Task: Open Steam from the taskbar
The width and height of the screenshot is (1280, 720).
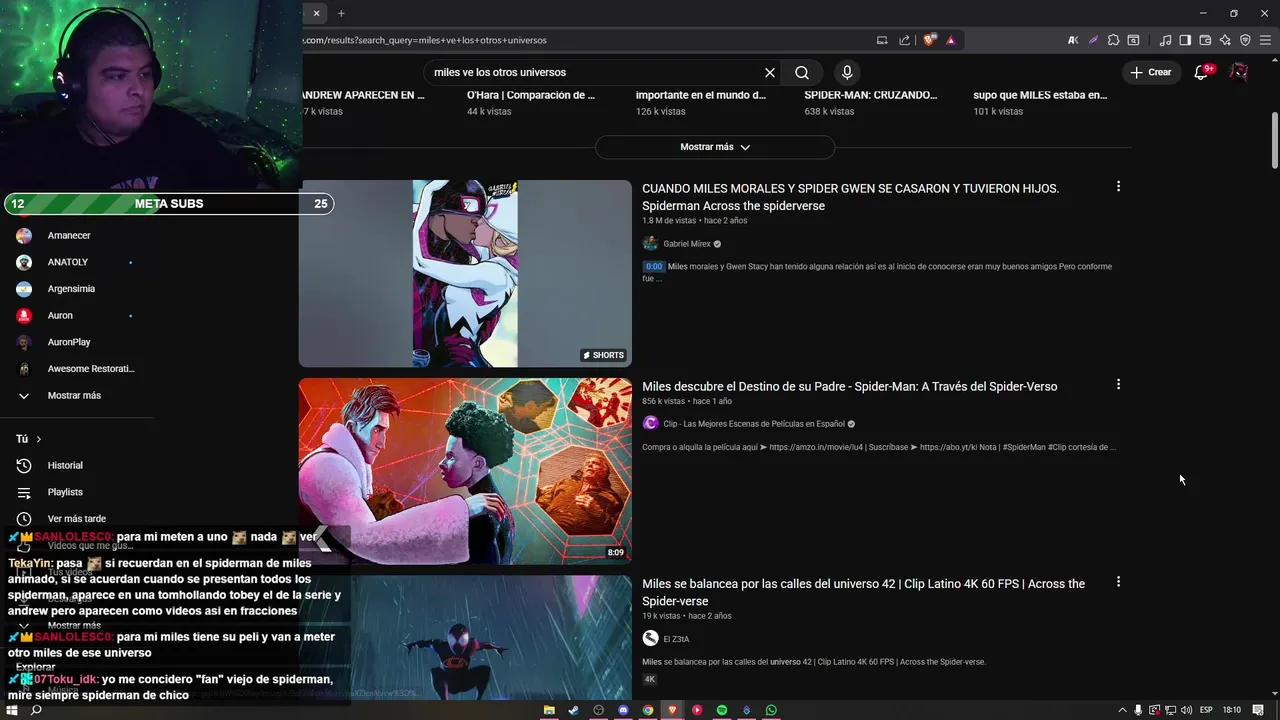Action: tap(574, 710)
